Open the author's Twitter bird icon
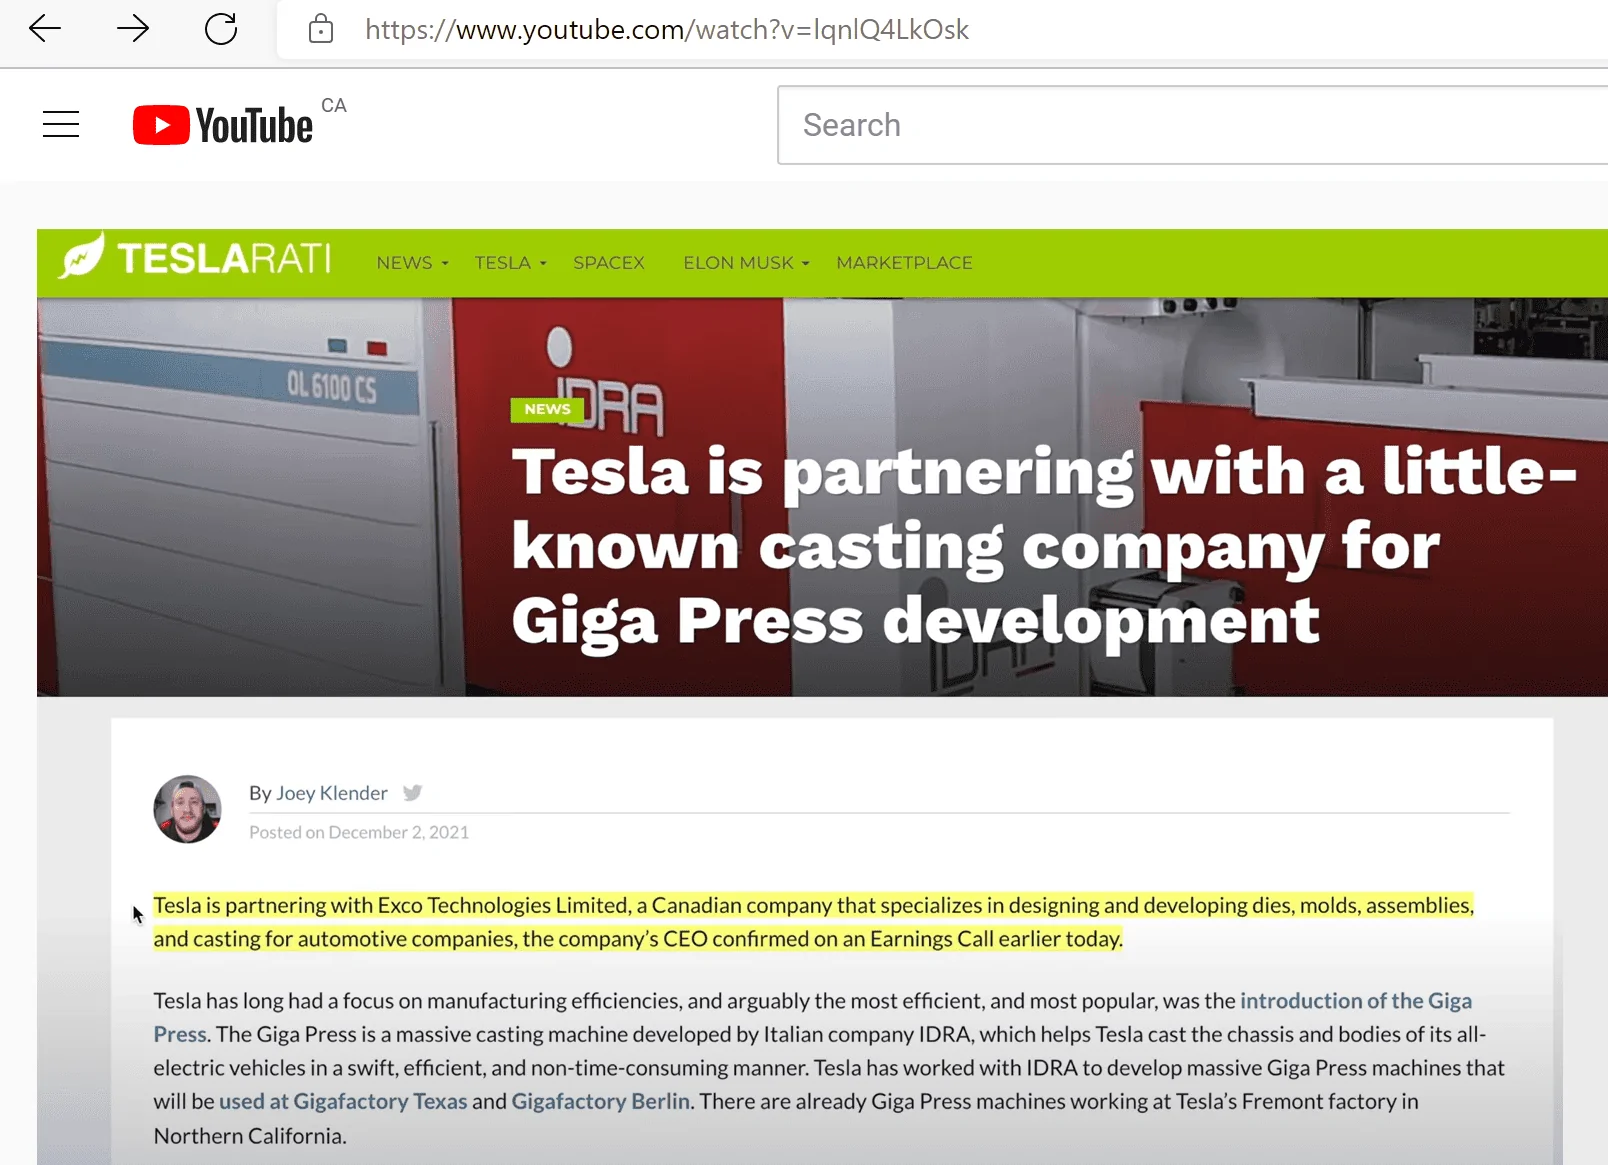 pos(412,793)
